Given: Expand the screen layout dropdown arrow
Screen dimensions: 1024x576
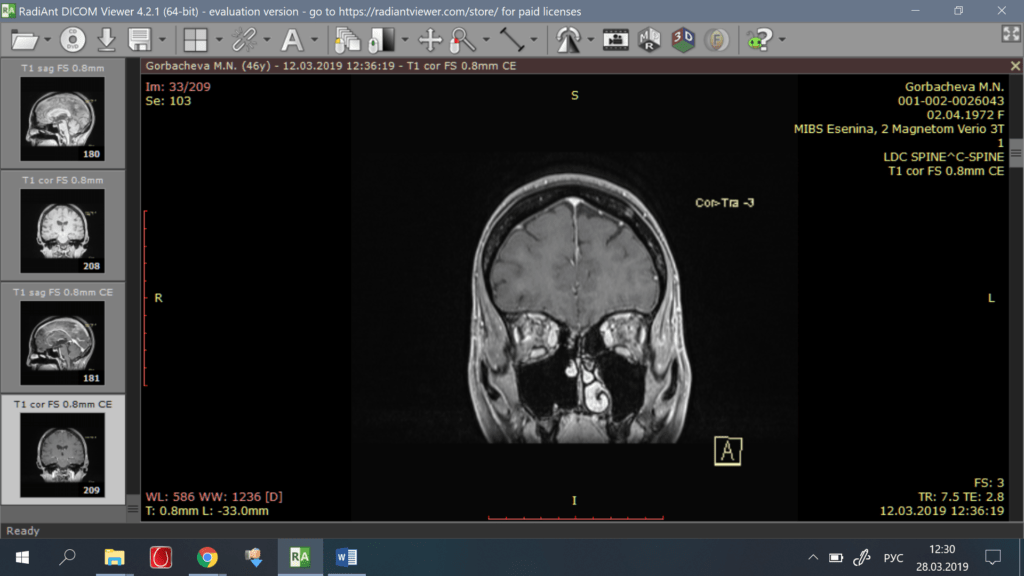Looking at the screenshot, I should [219, 40].
